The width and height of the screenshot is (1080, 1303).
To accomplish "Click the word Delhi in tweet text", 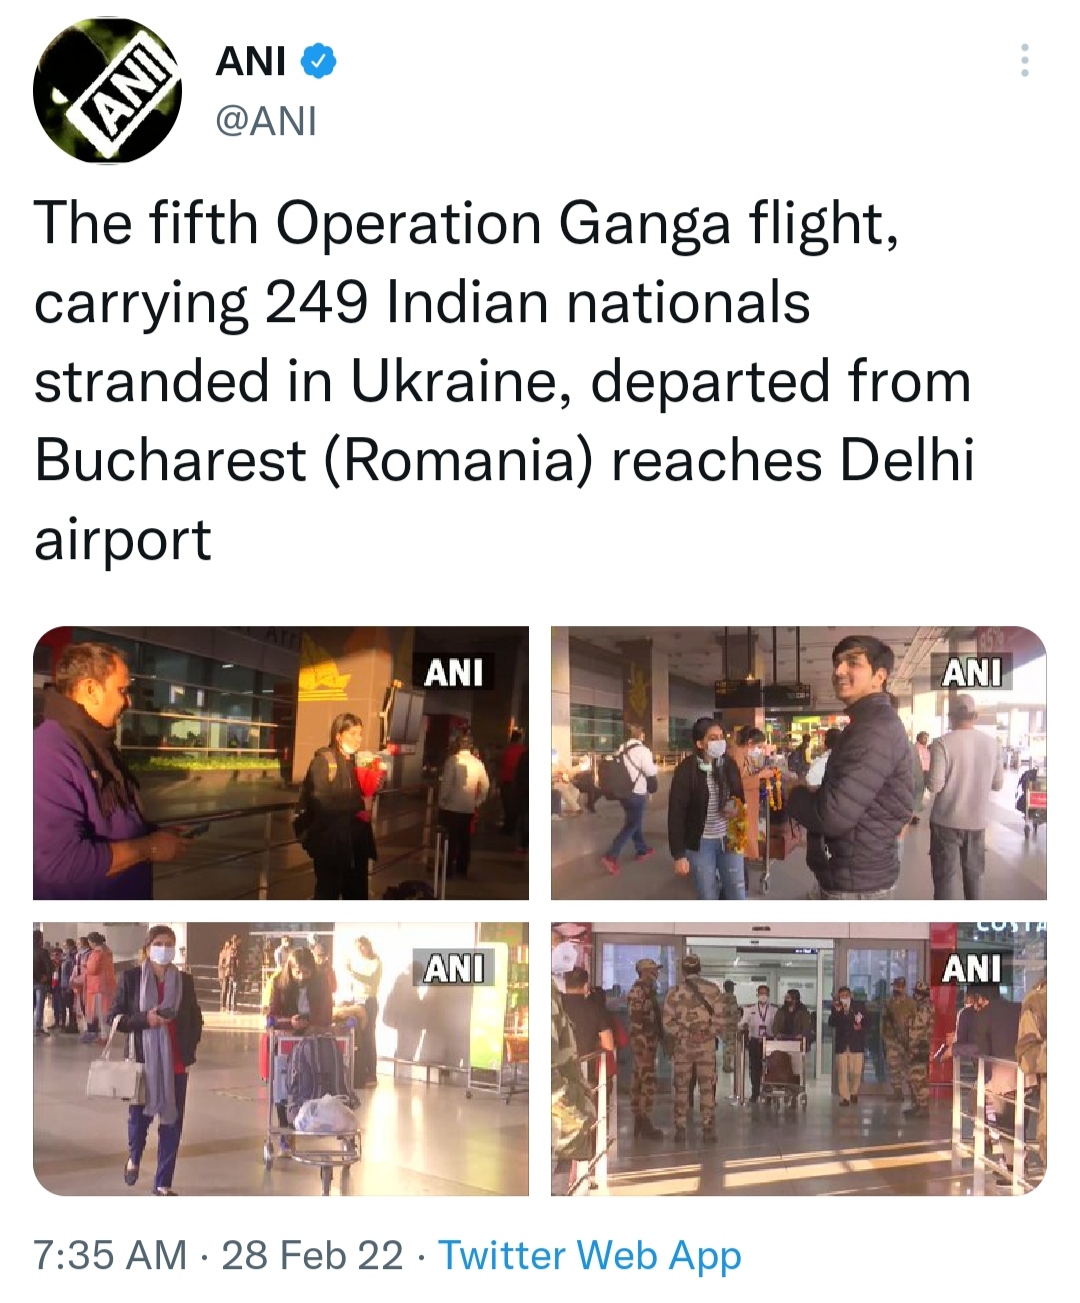I will point(906,461).
